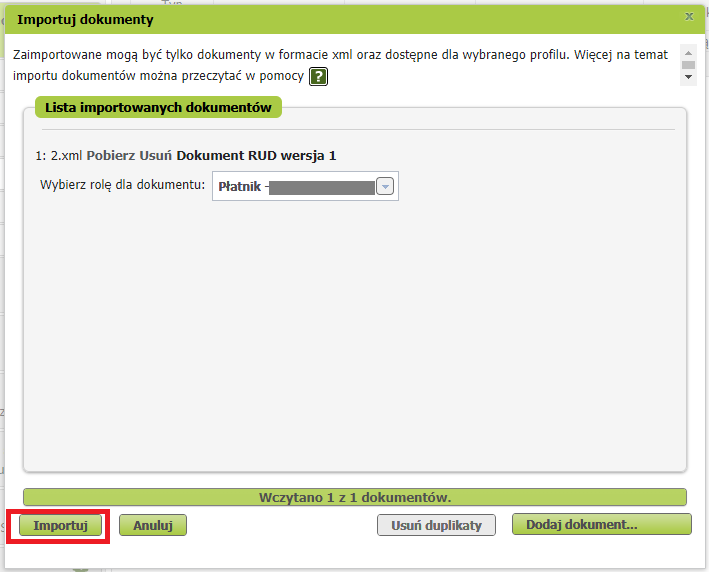
Task: Select the Lista importowanych dokumentów header
Action: (x=158, y=107)
